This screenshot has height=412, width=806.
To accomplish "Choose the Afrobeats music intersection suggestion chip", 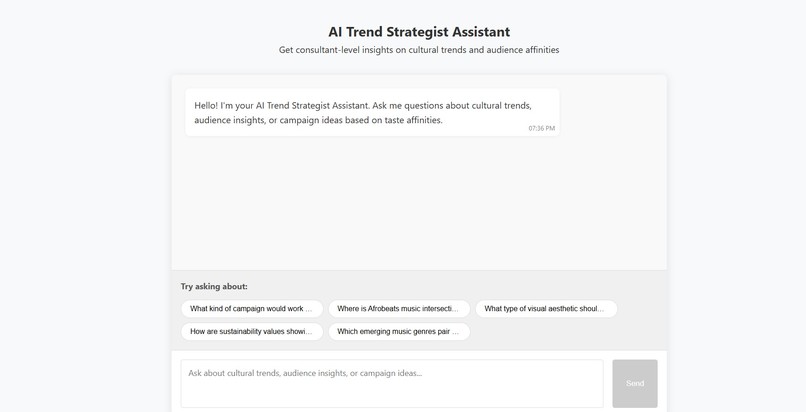I will click(x=398, y=309).
